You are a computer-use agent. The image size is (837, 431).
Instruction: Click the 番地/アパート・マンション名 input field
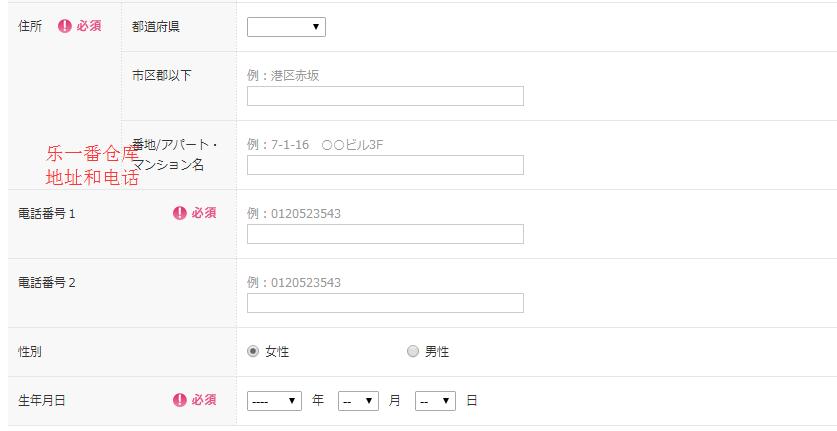[x=385, y=165]
